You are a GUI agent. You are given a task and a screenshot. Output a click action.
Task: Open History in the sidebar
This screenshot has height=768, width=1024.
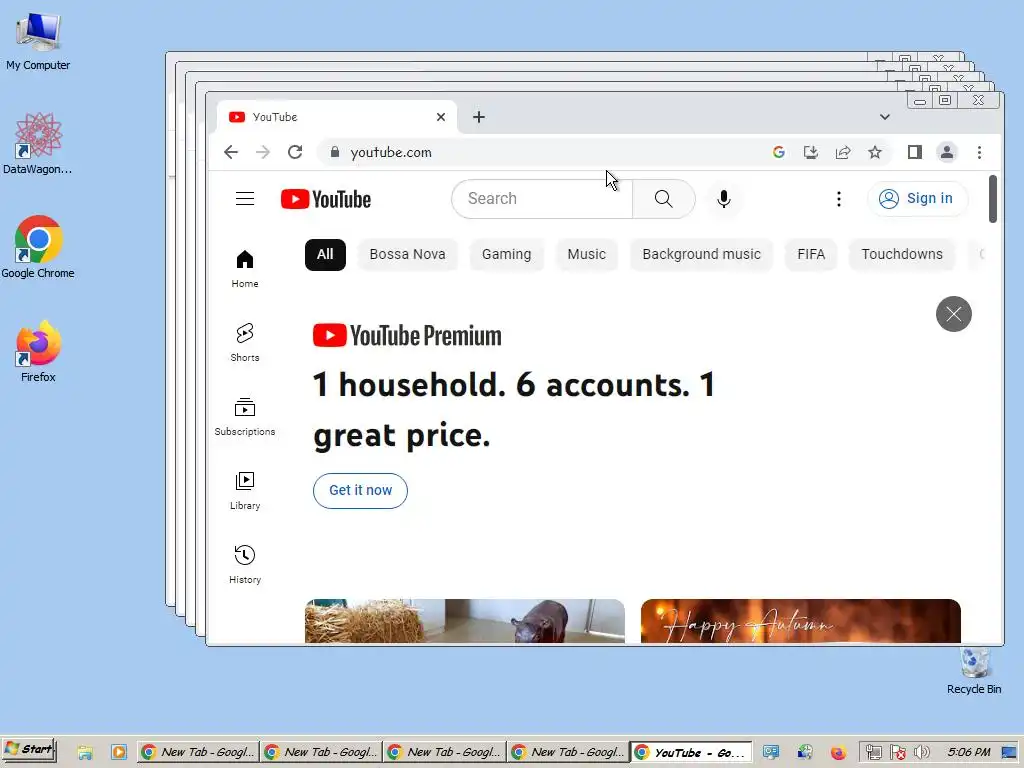(245, 564)
